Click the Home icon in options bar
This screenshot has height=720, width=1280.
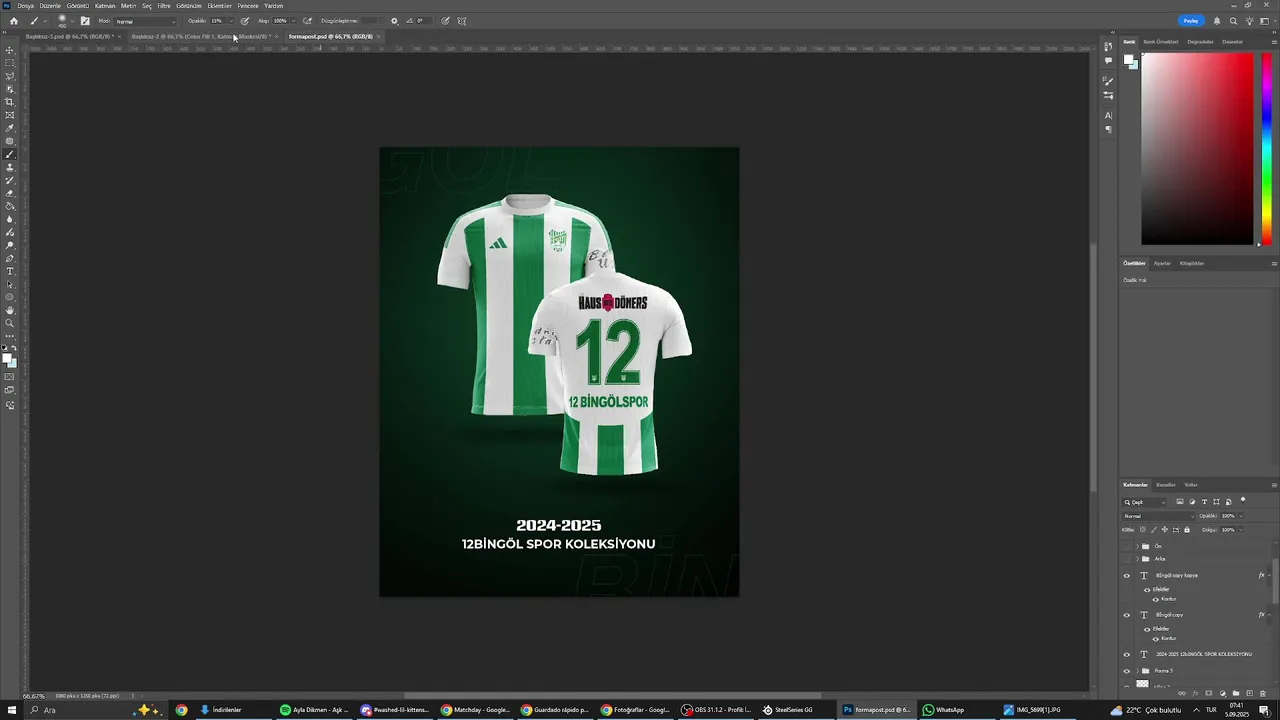[13, 21]
